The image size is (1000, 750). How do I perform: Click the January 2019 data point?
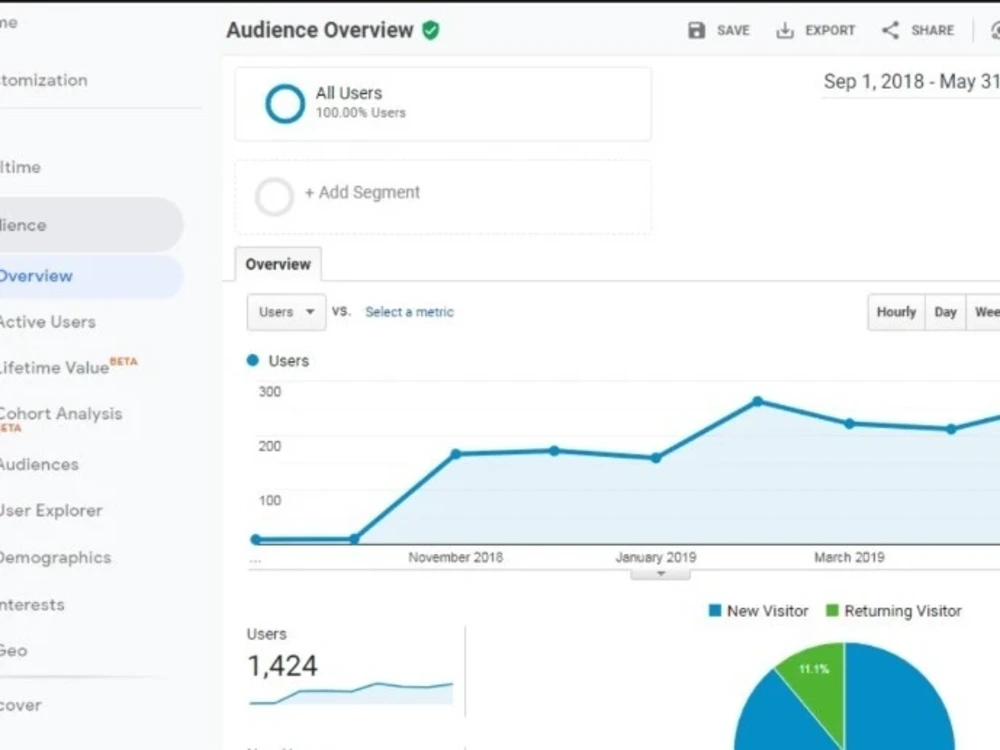pyautogui.click(x=656, y=458)
